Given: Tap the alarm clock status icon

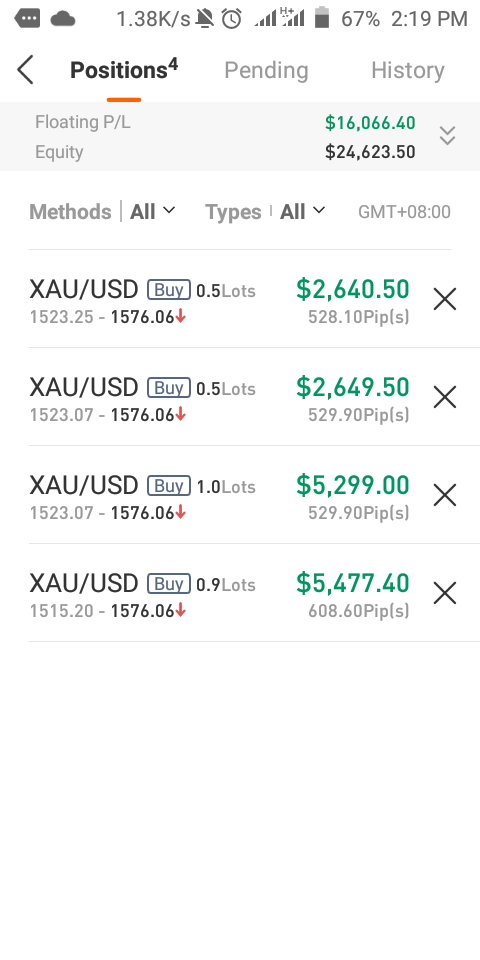Looking at the screenshot, I should (x=231, y=19).
